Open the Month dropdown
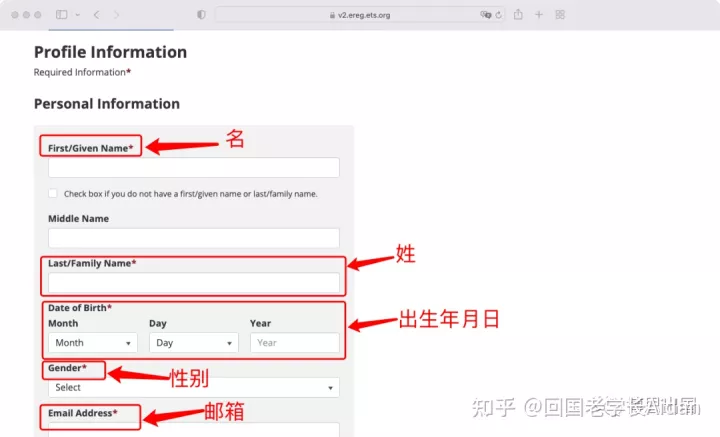The width and height of the screenshot is (720, 437). pos(93,343)
